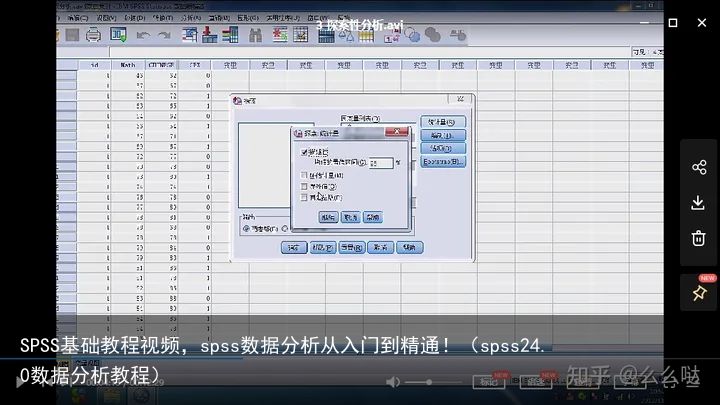Click the video play button at bottom left
Viewport: 720px width, 405px height.
(x=20, y=382)
